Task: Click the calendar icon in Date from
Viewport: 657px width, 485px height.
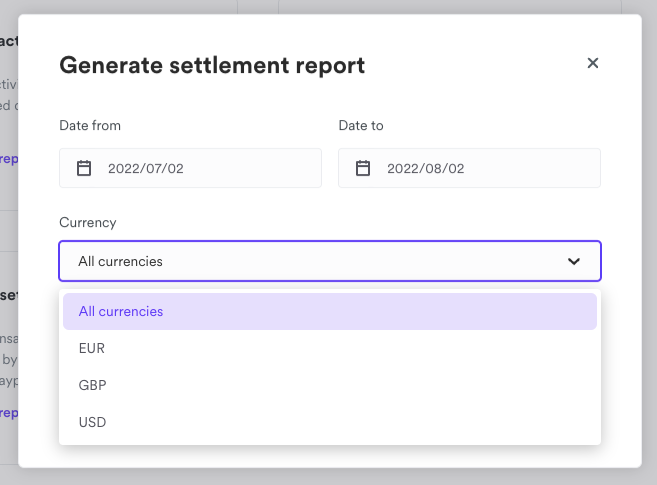Action: [x=84, y=168]
